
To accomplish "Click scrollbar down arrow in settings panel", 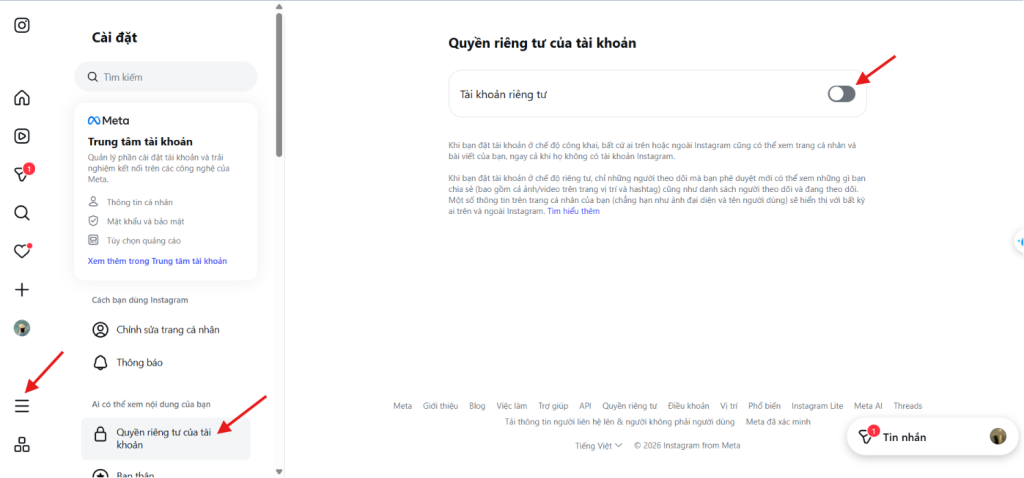I will coord(280,471).
